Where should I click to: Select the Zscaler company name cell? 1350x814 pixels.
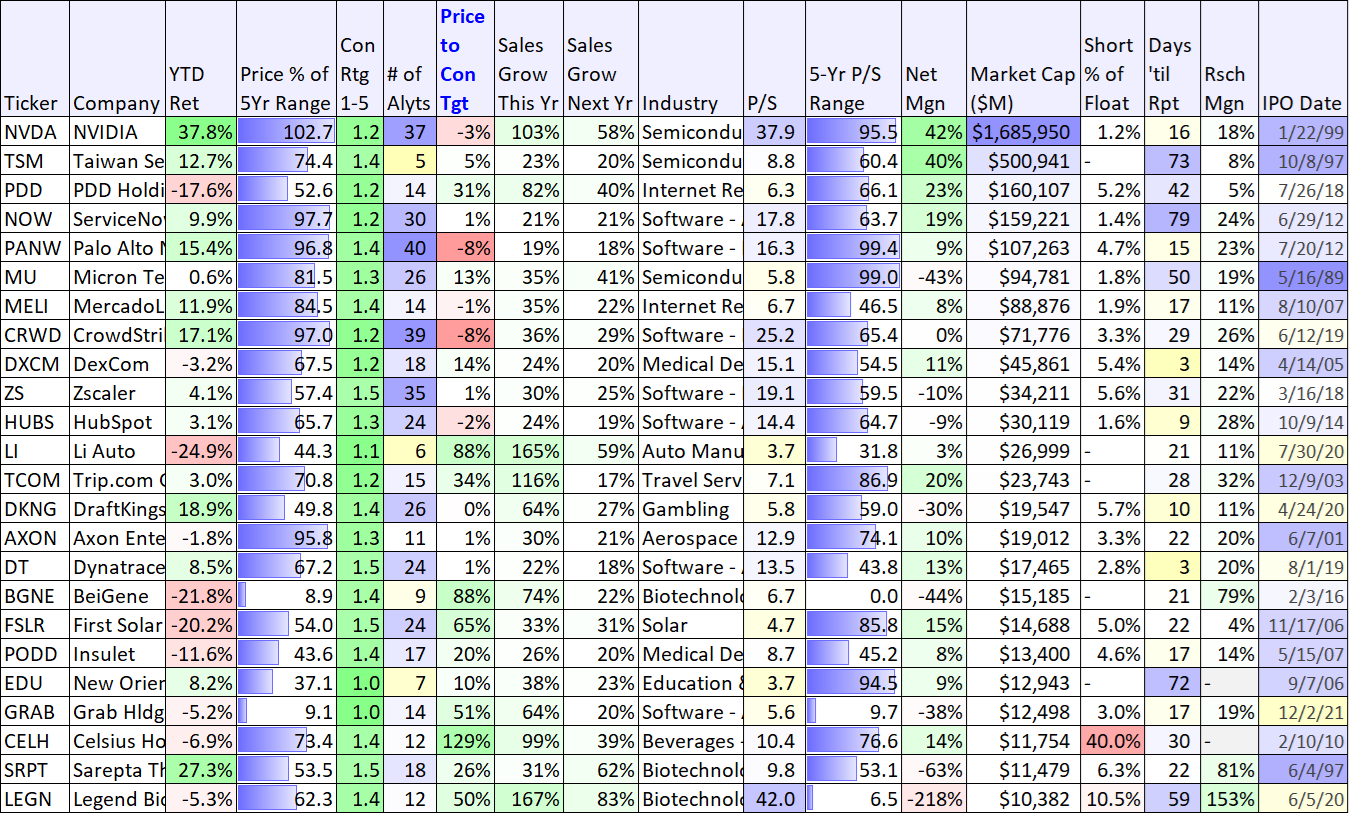click(x=117, y=393)
